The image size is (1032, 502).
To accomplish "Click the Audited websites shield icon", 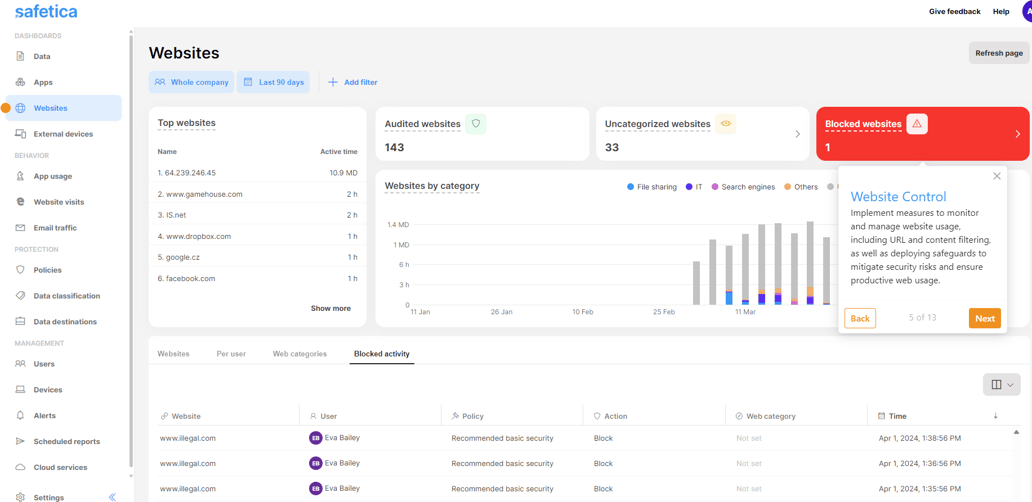I will [x=476, y=124].
